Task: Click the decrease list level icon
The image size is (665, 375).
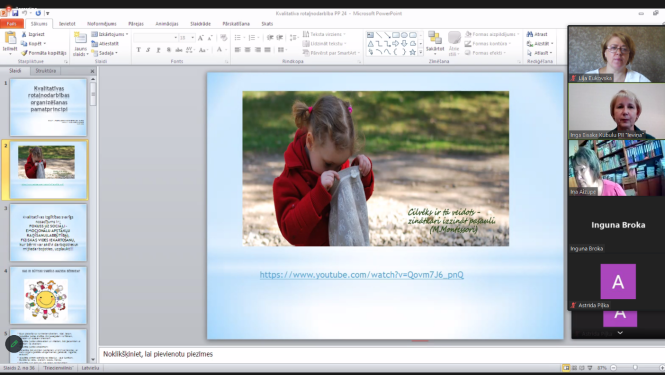Action: pos(270,38)
